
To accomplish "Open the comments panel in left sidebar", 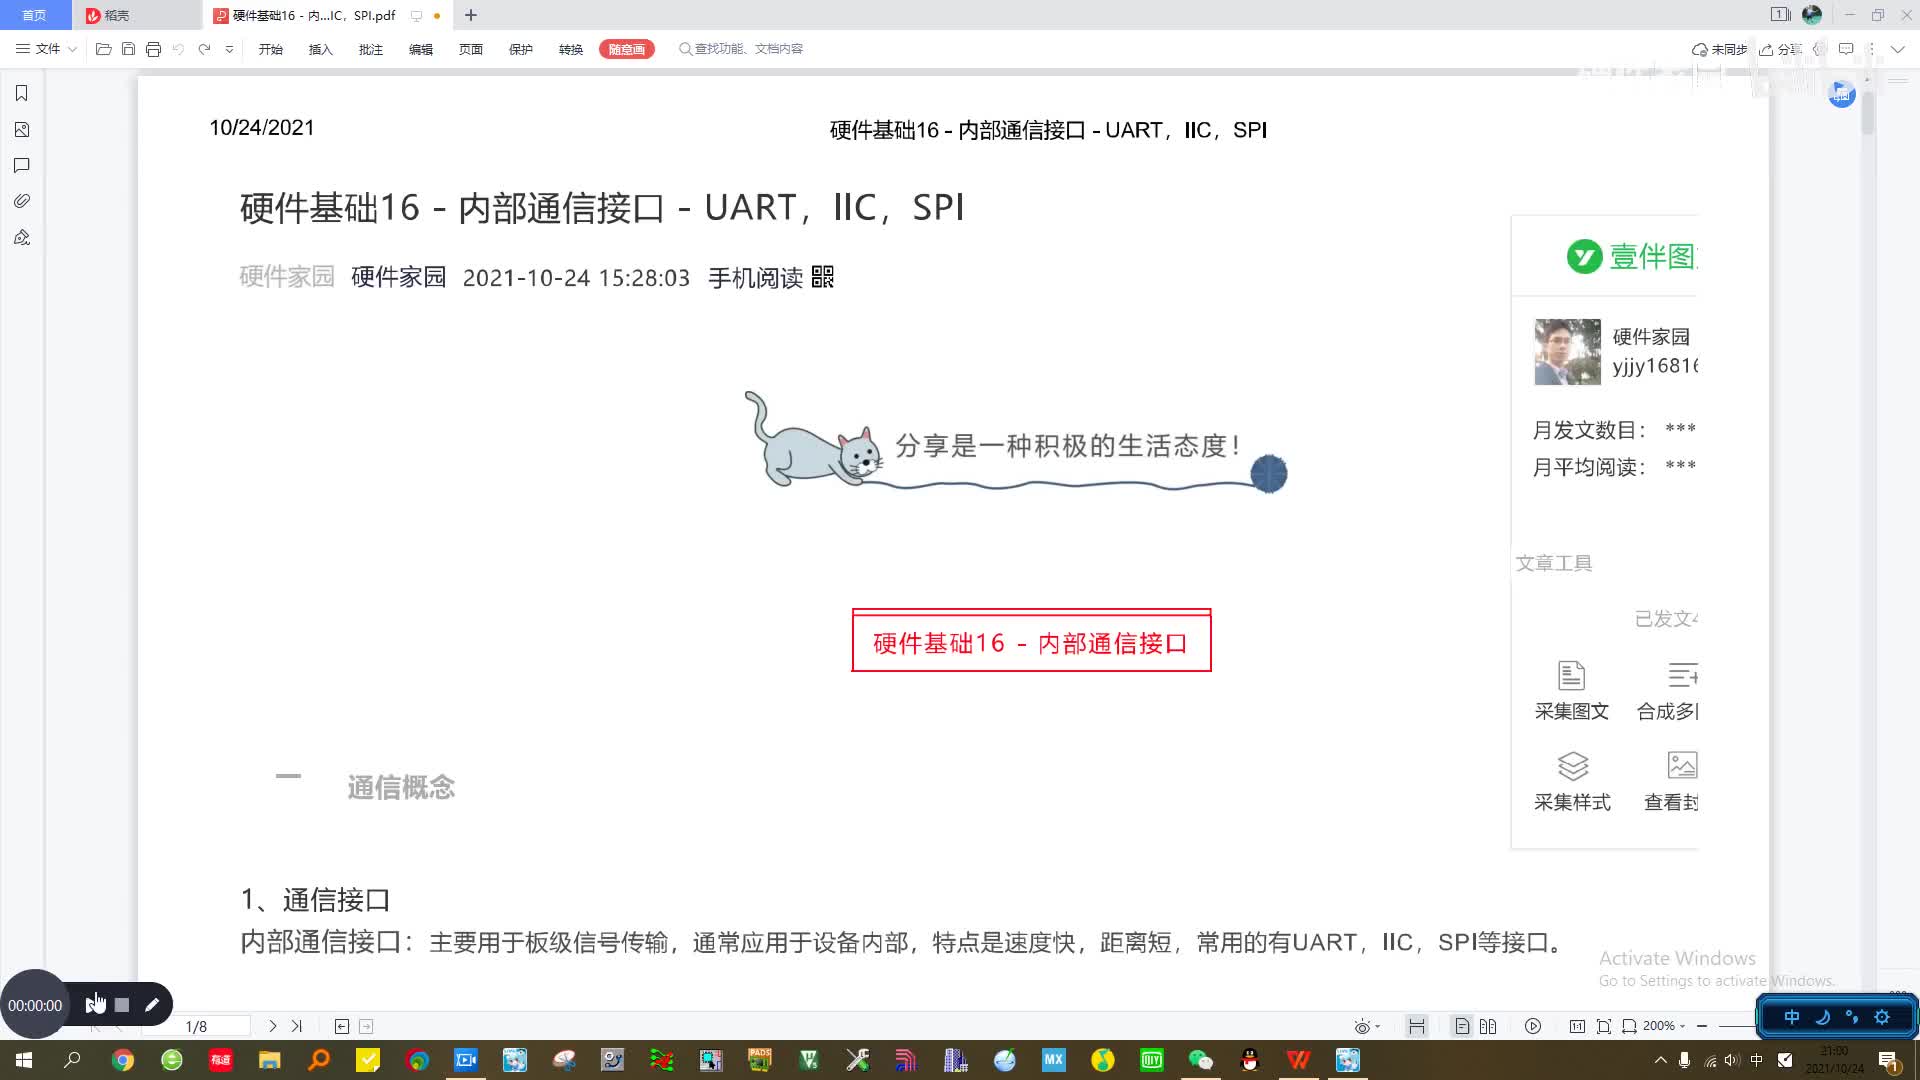I will coord(21,166).
